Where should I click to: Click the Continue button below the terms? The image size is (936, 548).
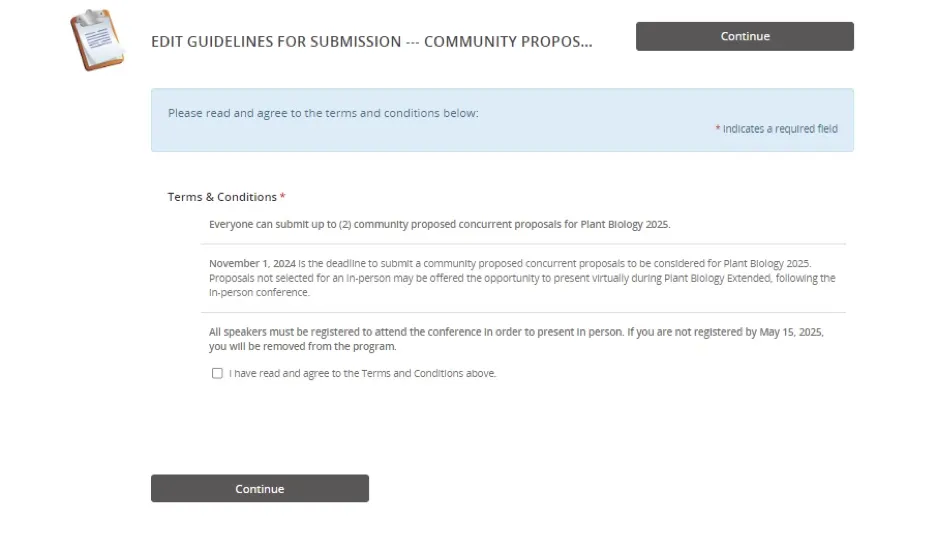(x=260, y=488)
